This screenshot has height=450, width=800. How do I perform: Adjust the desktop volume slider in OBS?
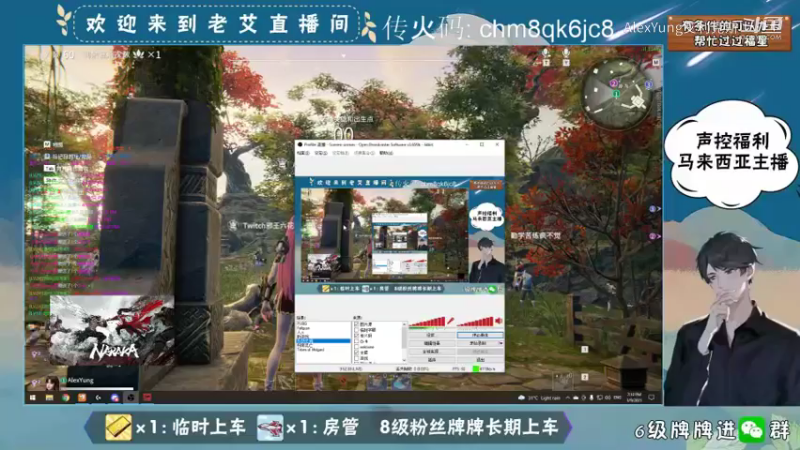pos(475,321)
